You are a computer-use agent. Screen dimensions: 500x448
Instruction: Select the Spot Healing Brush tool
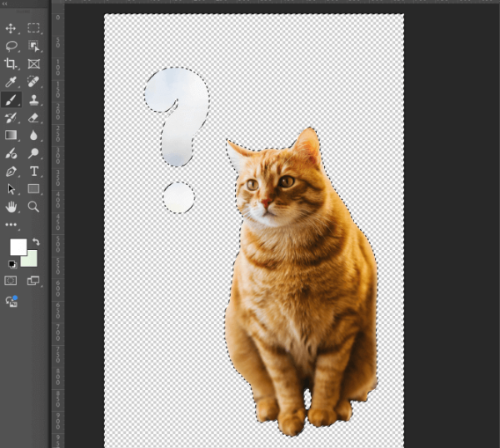[33, 82]
